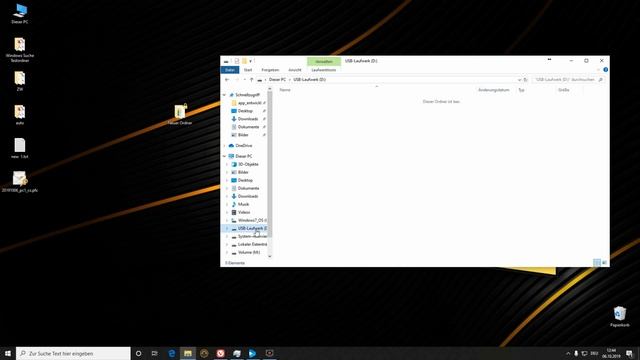Go back with the navigation arrow
The height and width of the screenshot is (360, 640).
pos(227,80)
